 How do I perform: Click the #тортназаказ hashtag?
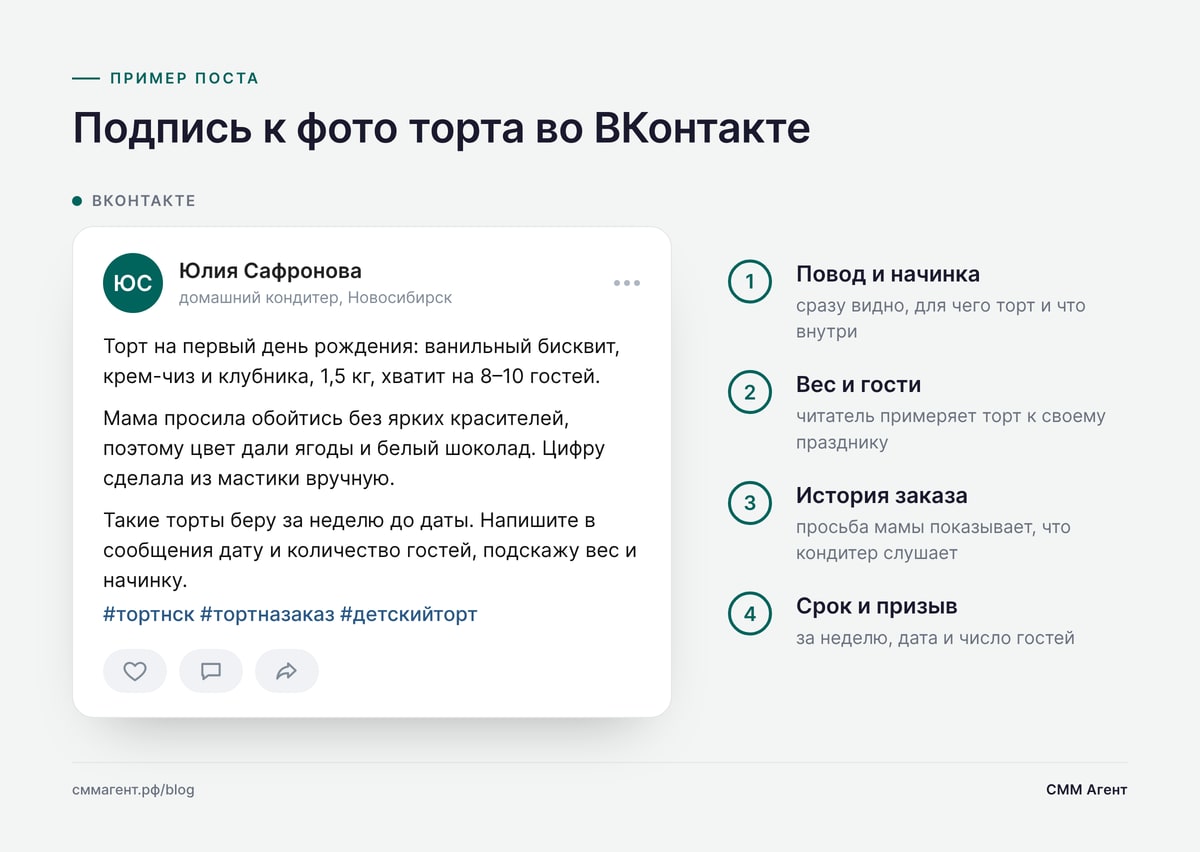pos(267,614)
